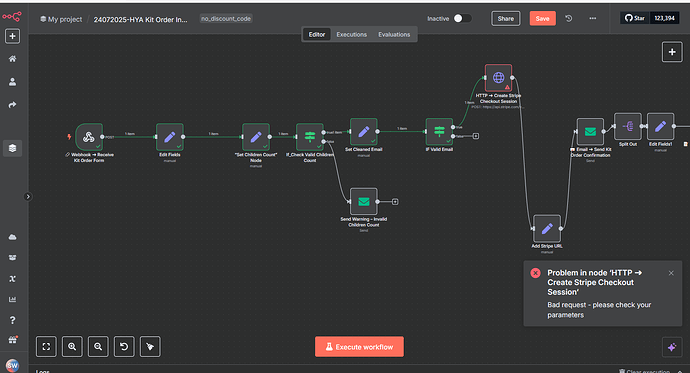
Task: Fit workflow to view
Action: tap(46, 347)
